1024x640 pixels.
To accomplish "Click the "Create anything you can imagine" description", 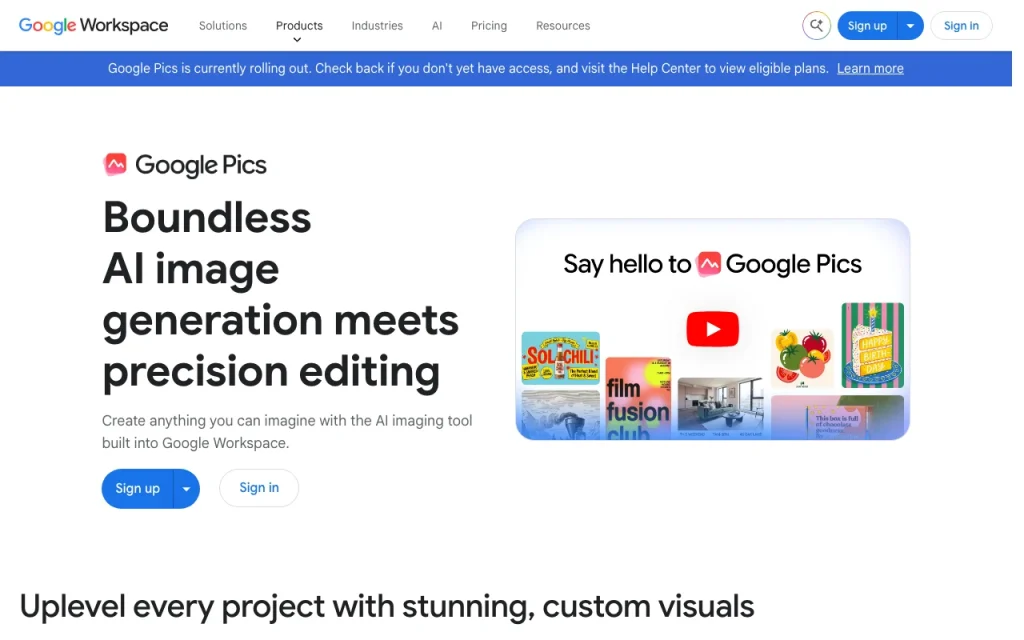I will (287, 432).
